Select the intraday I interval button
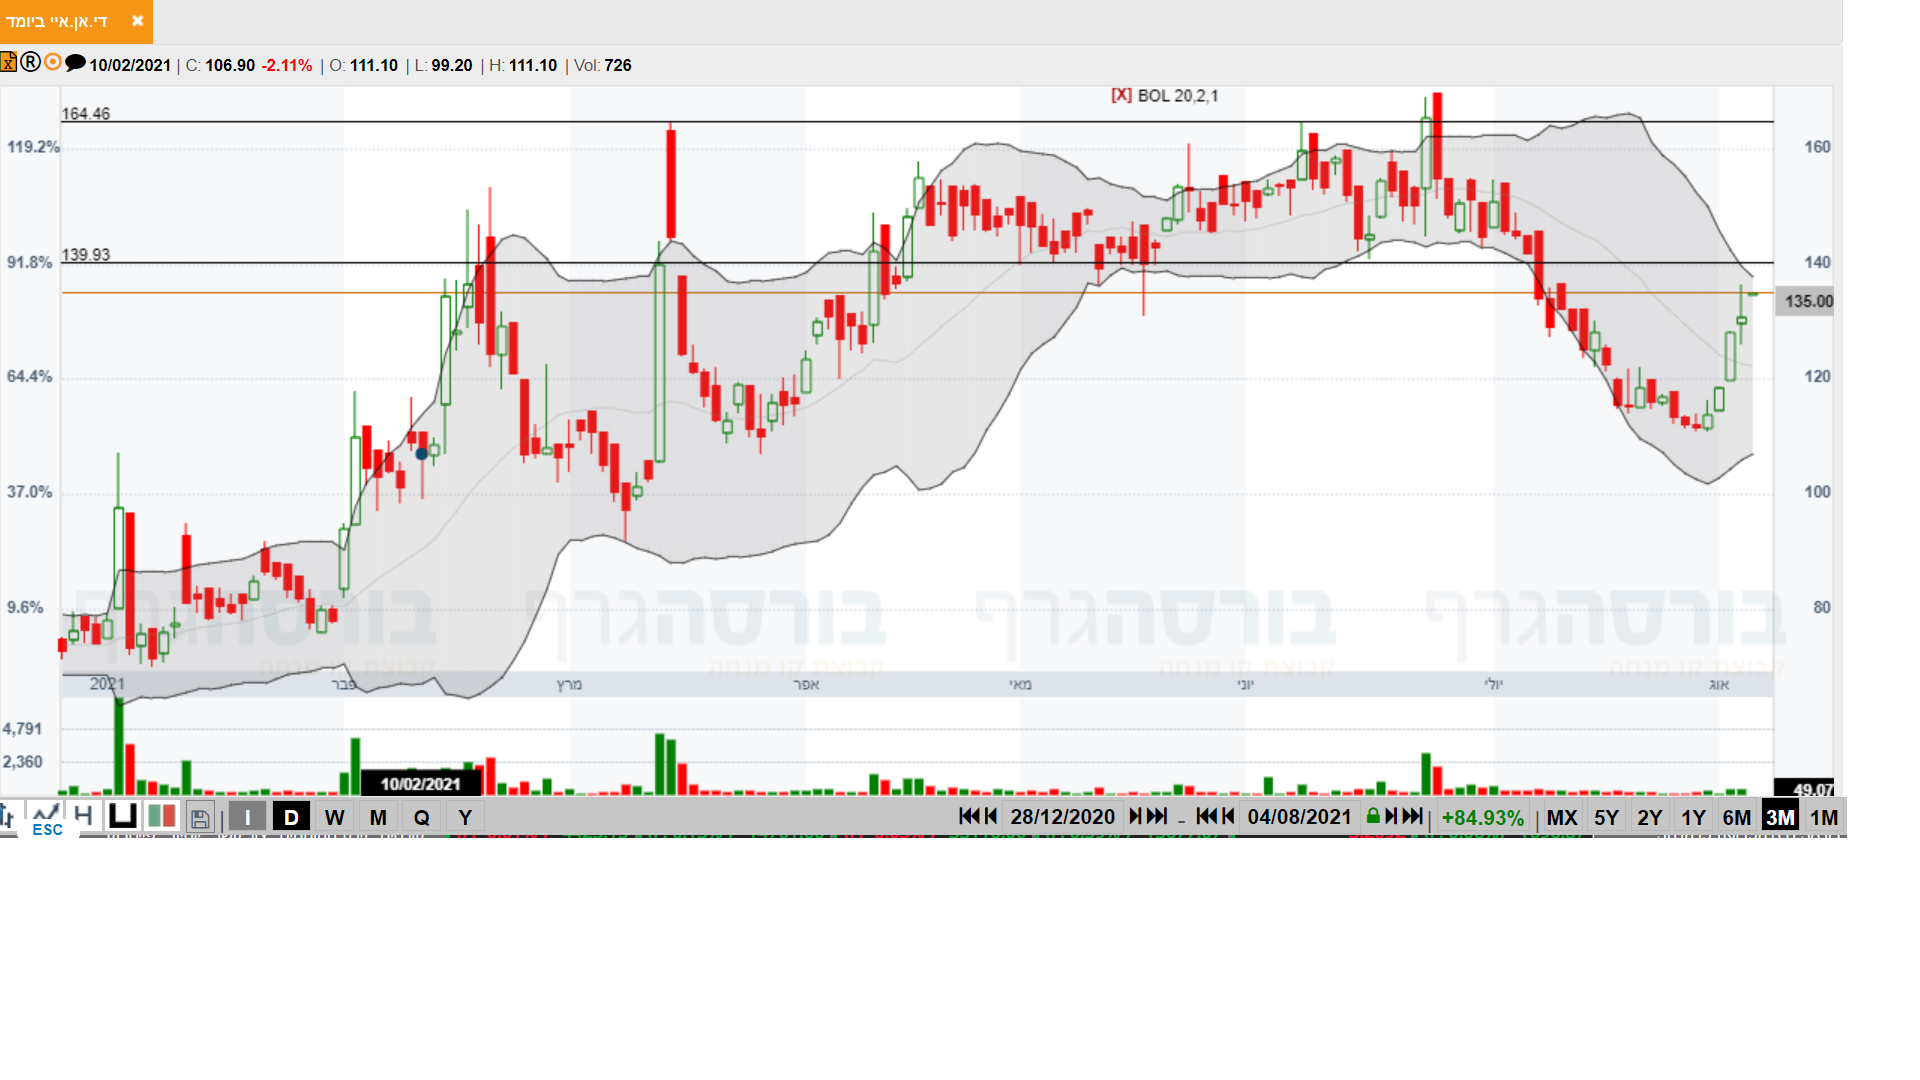Image resolution: width=1920 pixels, height=1080 pixels. click(247, 817)
